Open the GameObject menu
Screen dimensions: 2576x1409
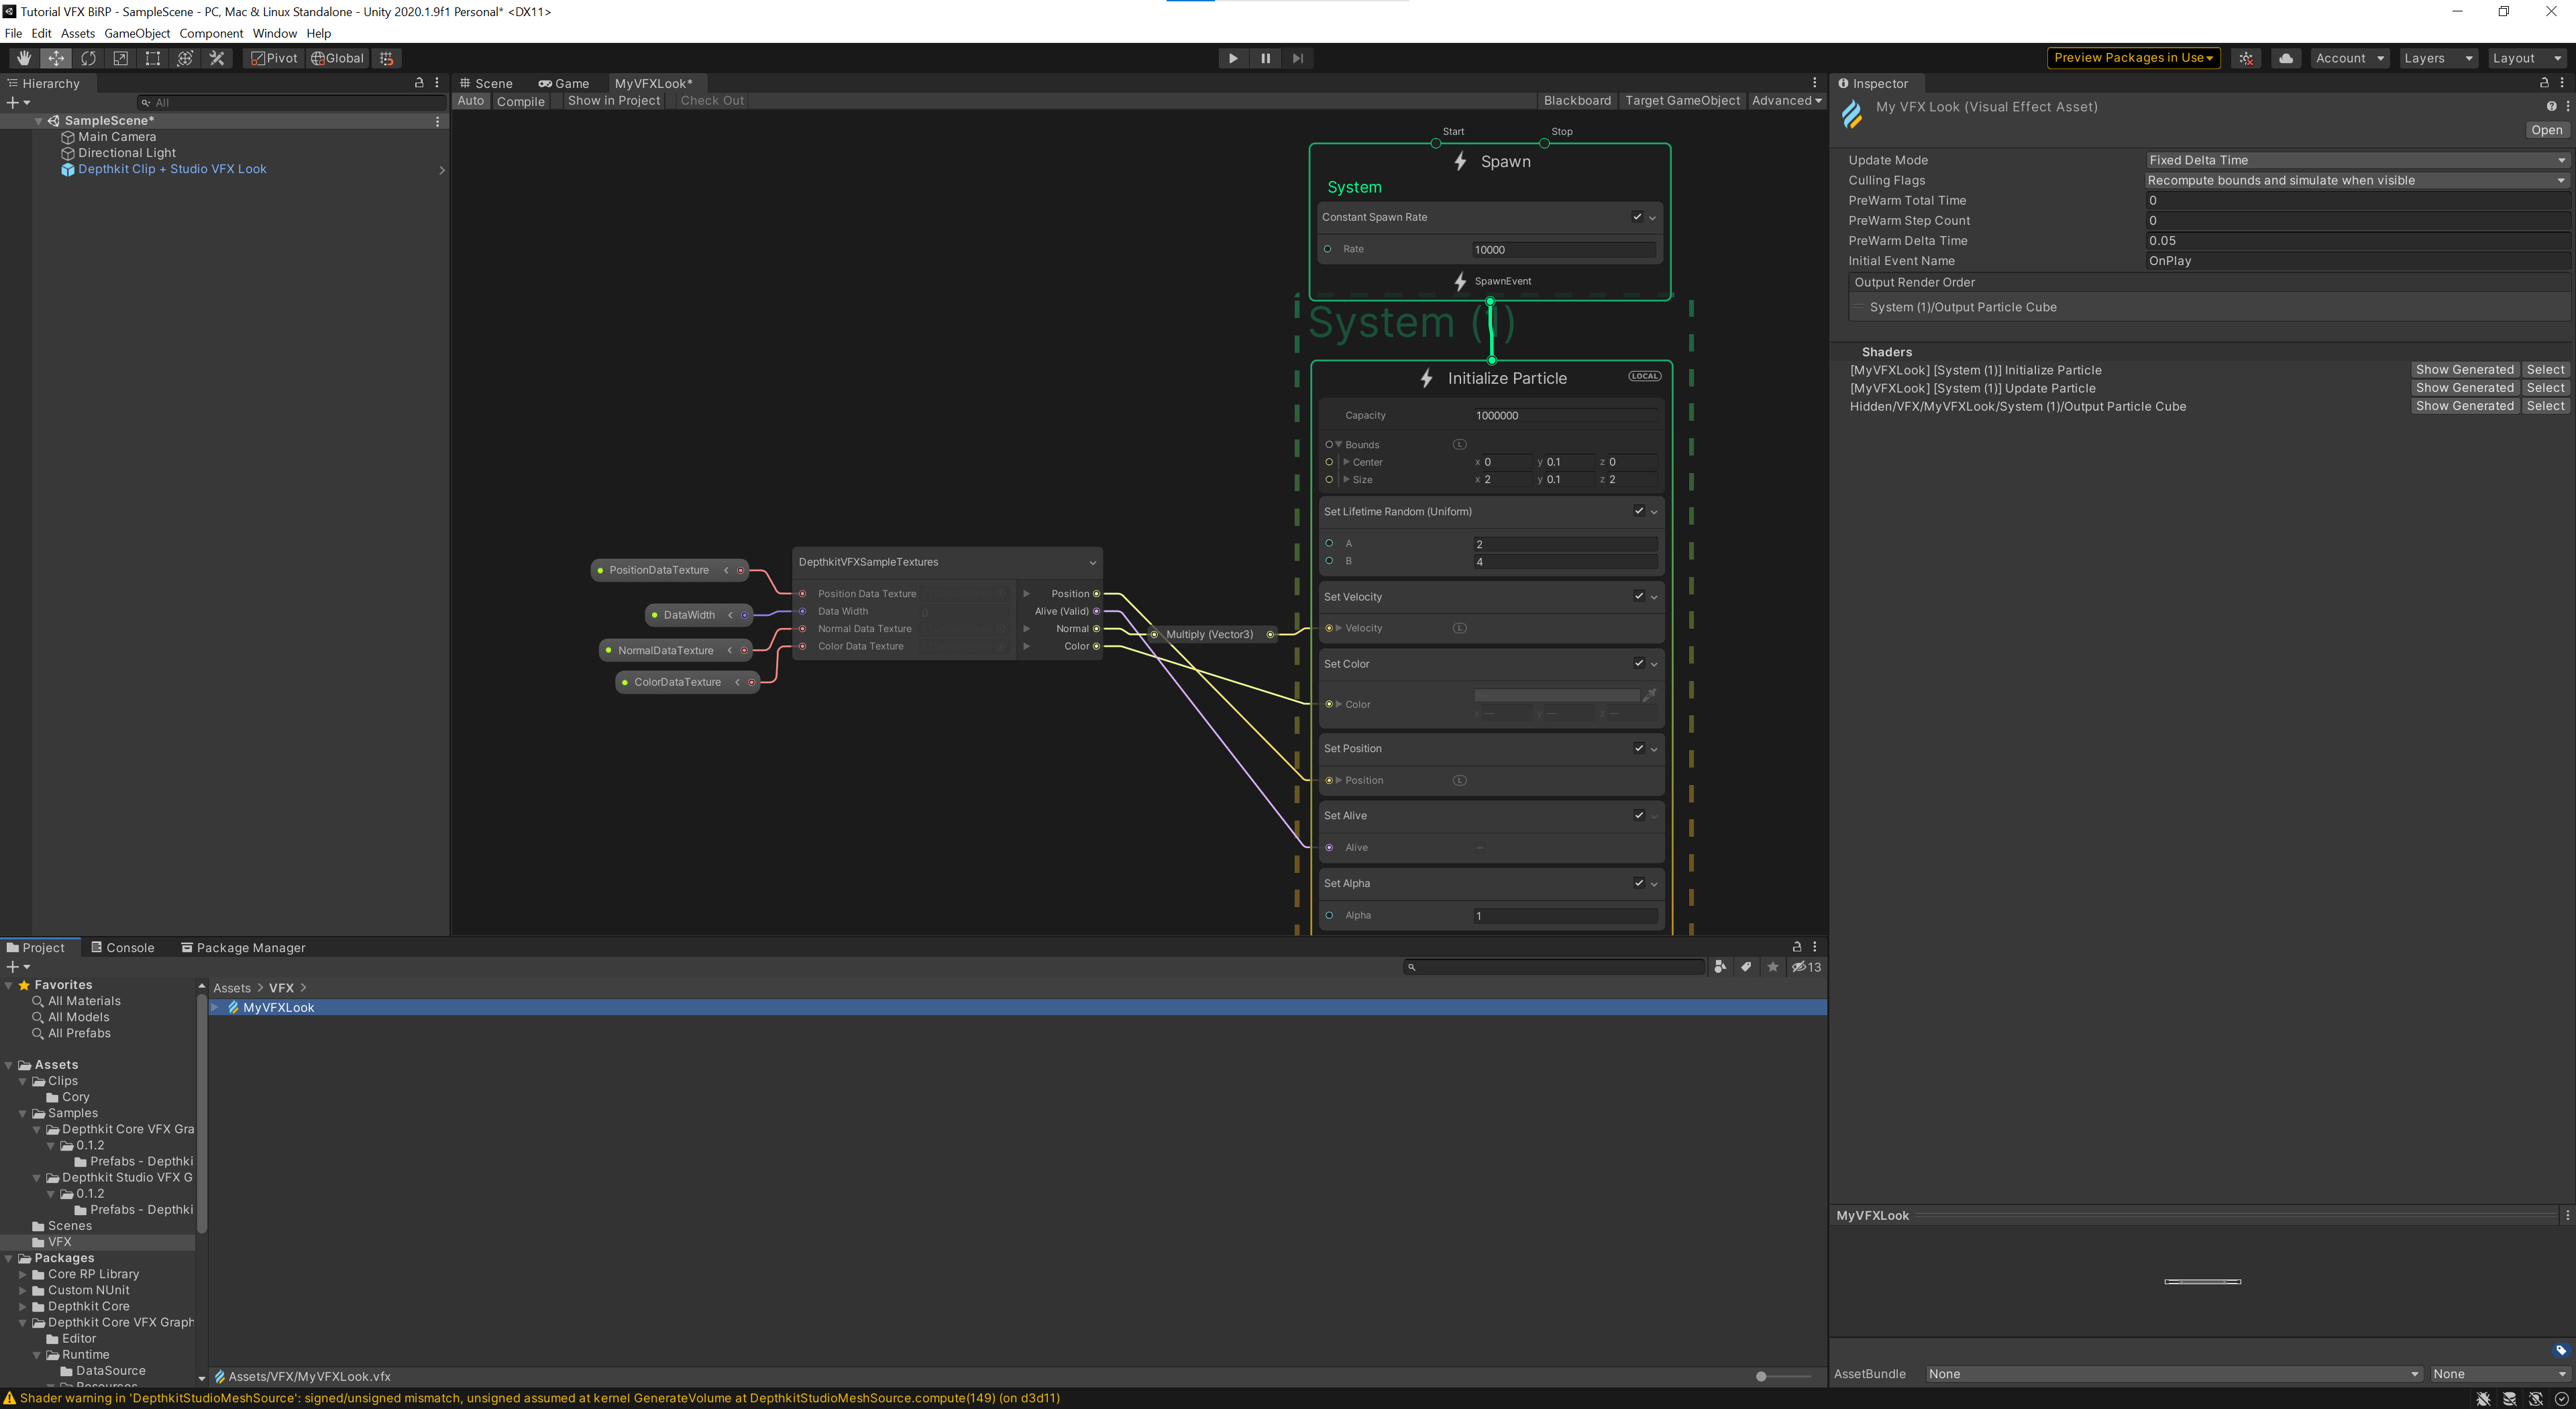click(137, 33)
